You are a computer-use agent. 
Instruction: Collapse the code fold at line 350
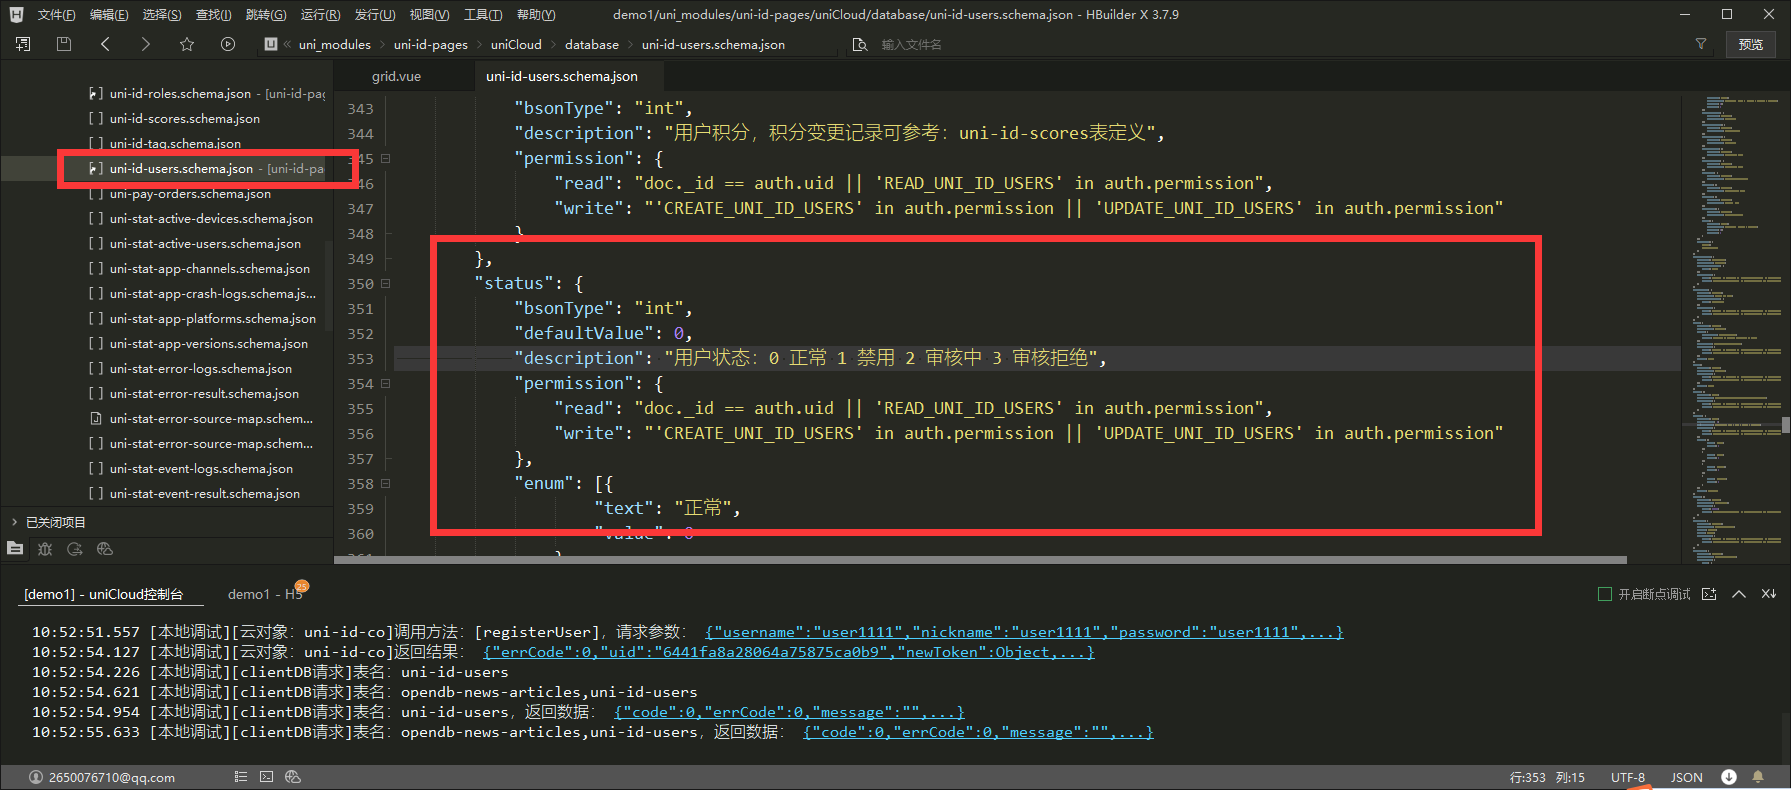pyautogui.click(x=385, y=284)
